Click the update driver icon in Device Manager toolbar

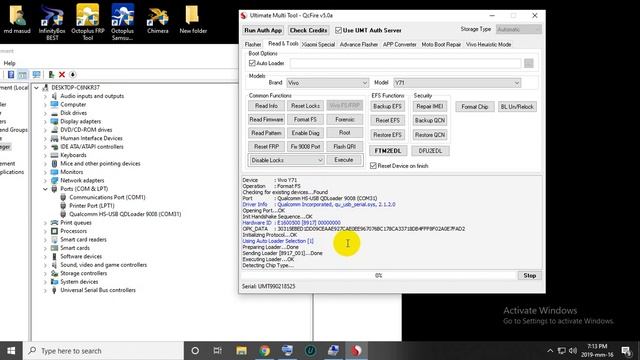[x=51, y=75]
